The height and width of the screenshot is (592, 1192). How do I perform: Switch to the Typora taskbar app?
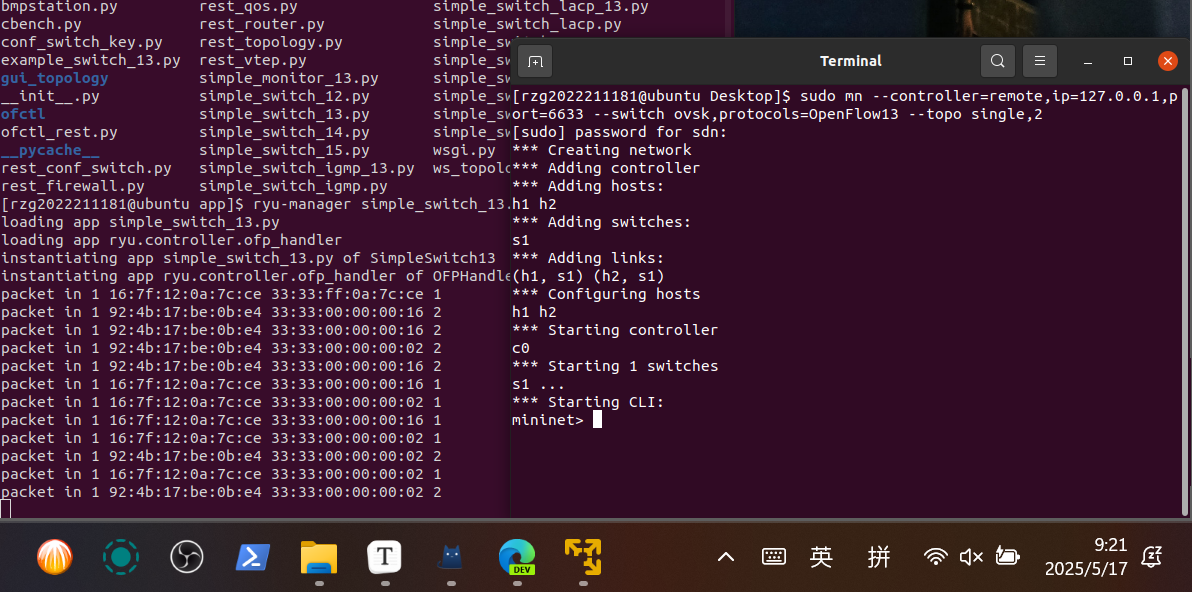[x=384, y=556]
